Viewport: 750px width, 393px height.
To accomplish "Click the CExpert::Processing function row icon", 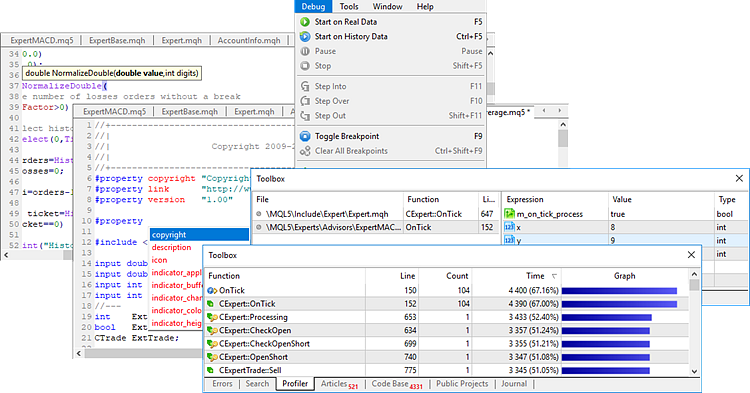I will tap(212, 317).
